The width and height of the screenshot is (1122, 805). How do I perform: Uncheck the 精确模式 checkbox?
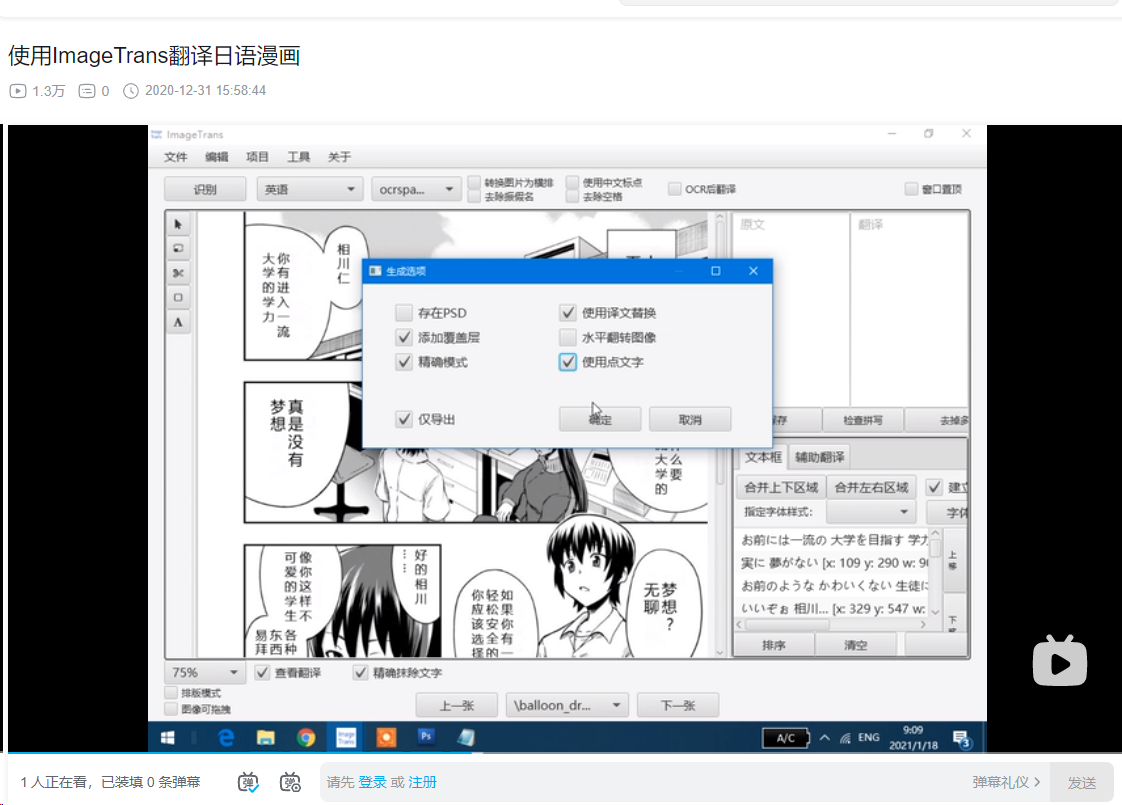click(x=404, y=361)
